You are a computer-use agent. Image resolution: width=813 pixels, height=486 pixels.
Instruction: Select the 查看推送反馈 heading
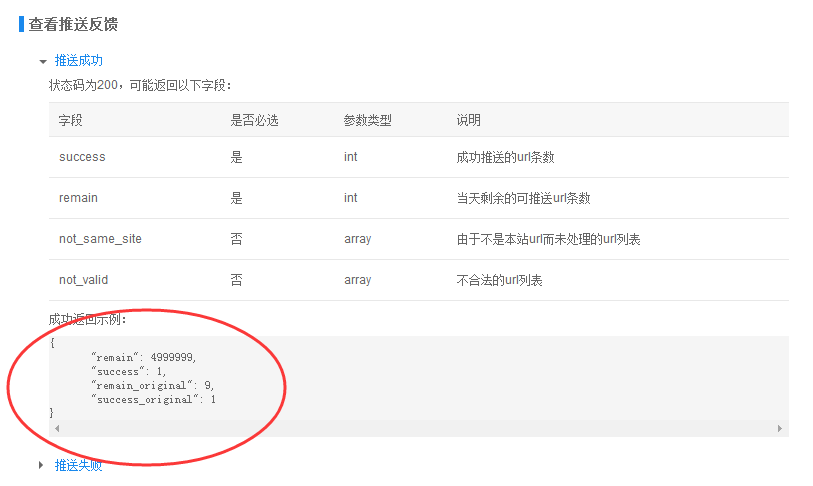point(73,24)
